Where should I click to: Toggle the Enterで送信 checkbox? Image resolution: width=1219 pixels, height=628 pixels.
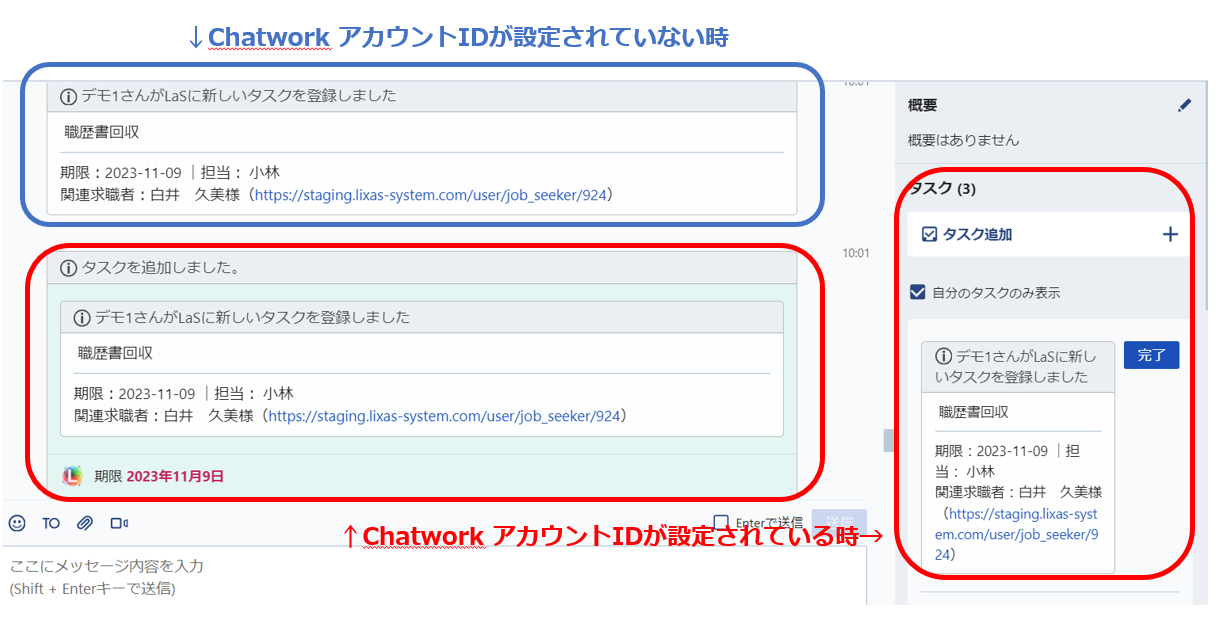coord(721,522)
